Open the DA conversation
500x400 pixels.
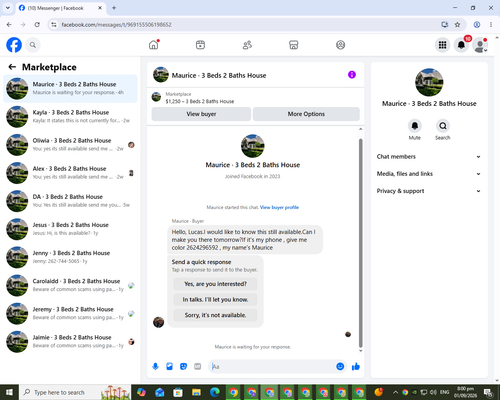70,201
